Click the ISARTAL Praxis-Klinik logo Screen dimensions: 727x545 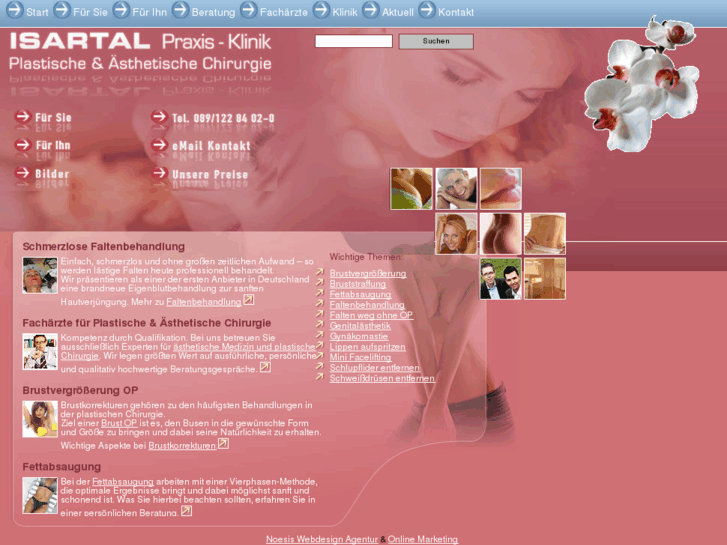click(140, 51)
